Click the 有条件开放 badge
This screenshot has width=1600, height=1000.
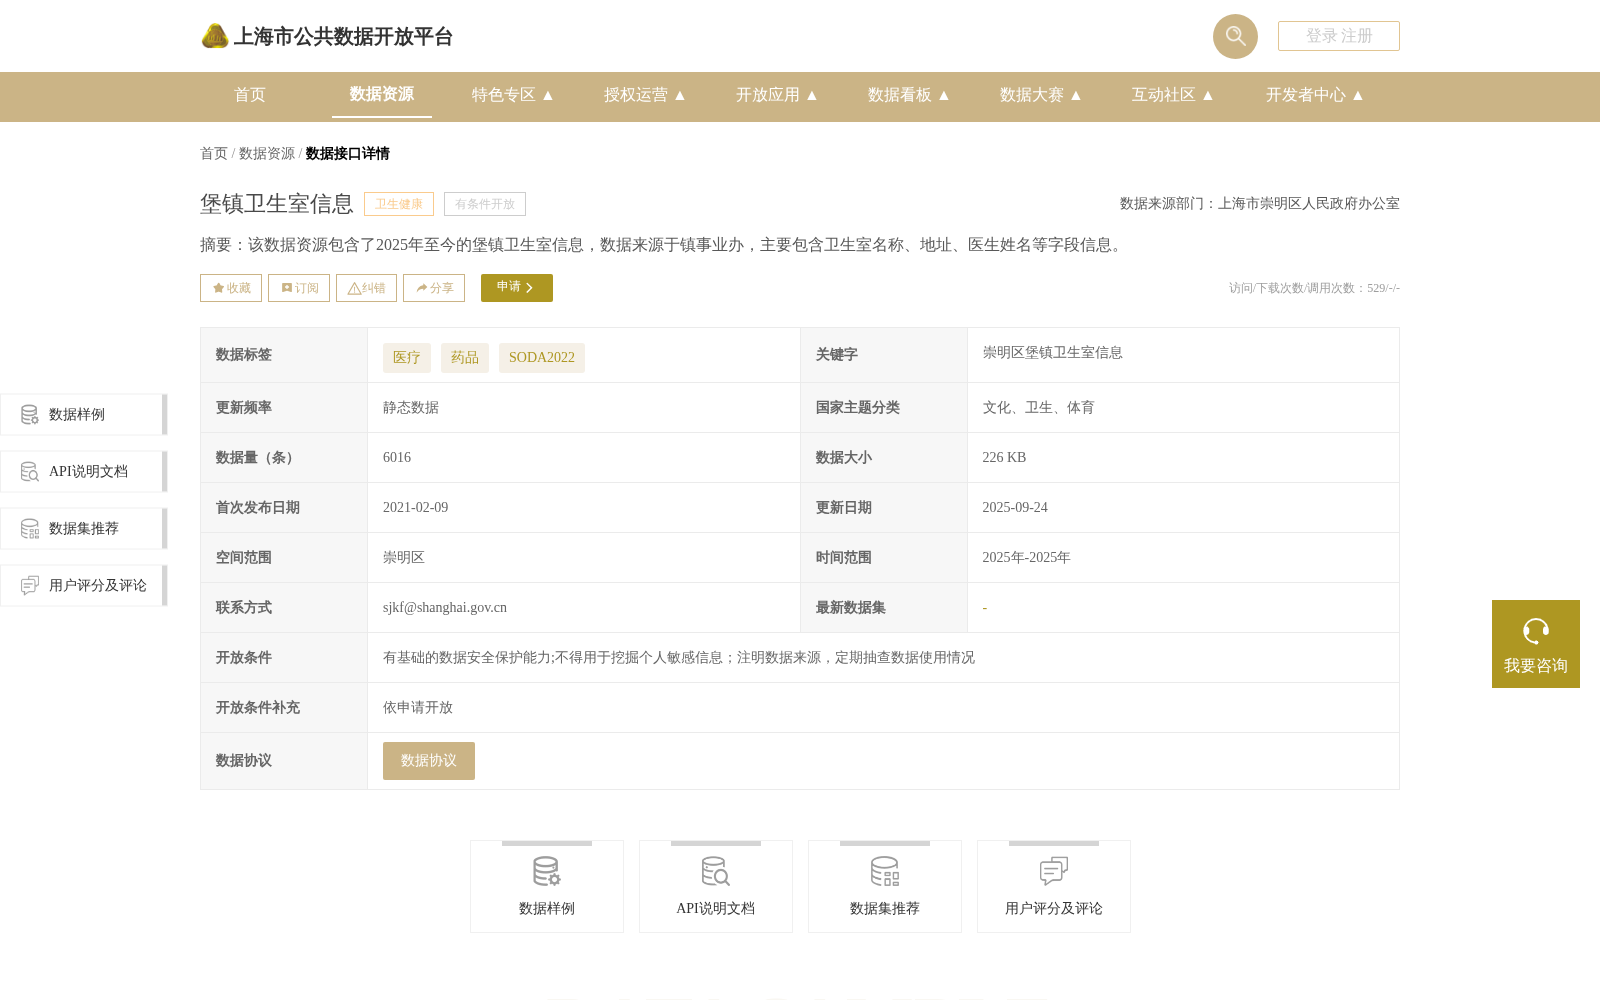pyautogui.click(x=485, y=204)
